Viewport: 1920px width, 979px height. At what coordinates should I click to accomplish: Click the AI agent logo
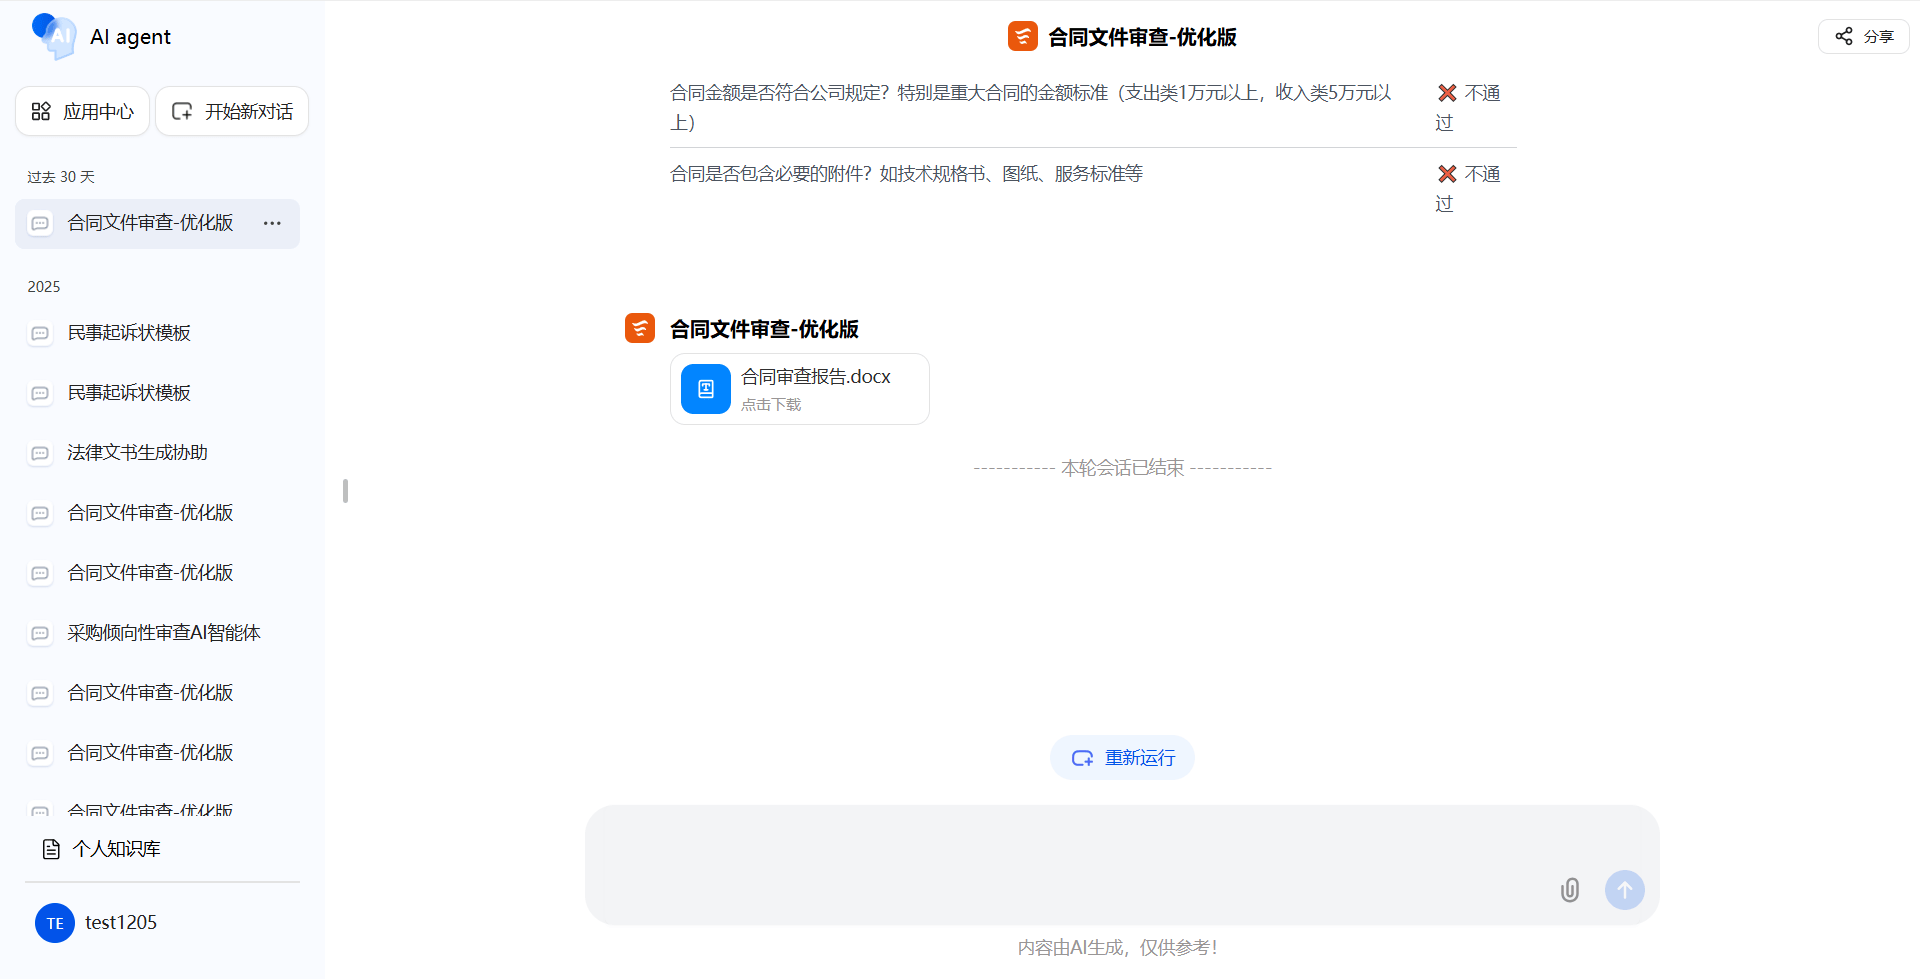click(x=54, y=37)
